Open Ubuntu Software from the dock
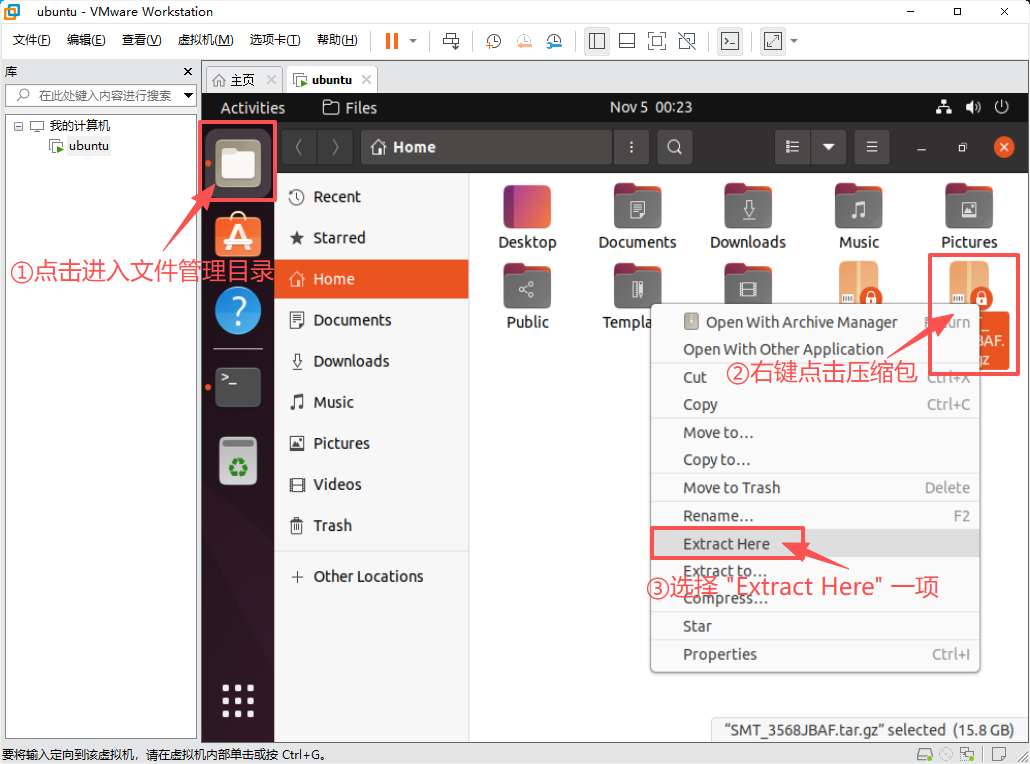1030x764 pixels. (x=238, y=237)
